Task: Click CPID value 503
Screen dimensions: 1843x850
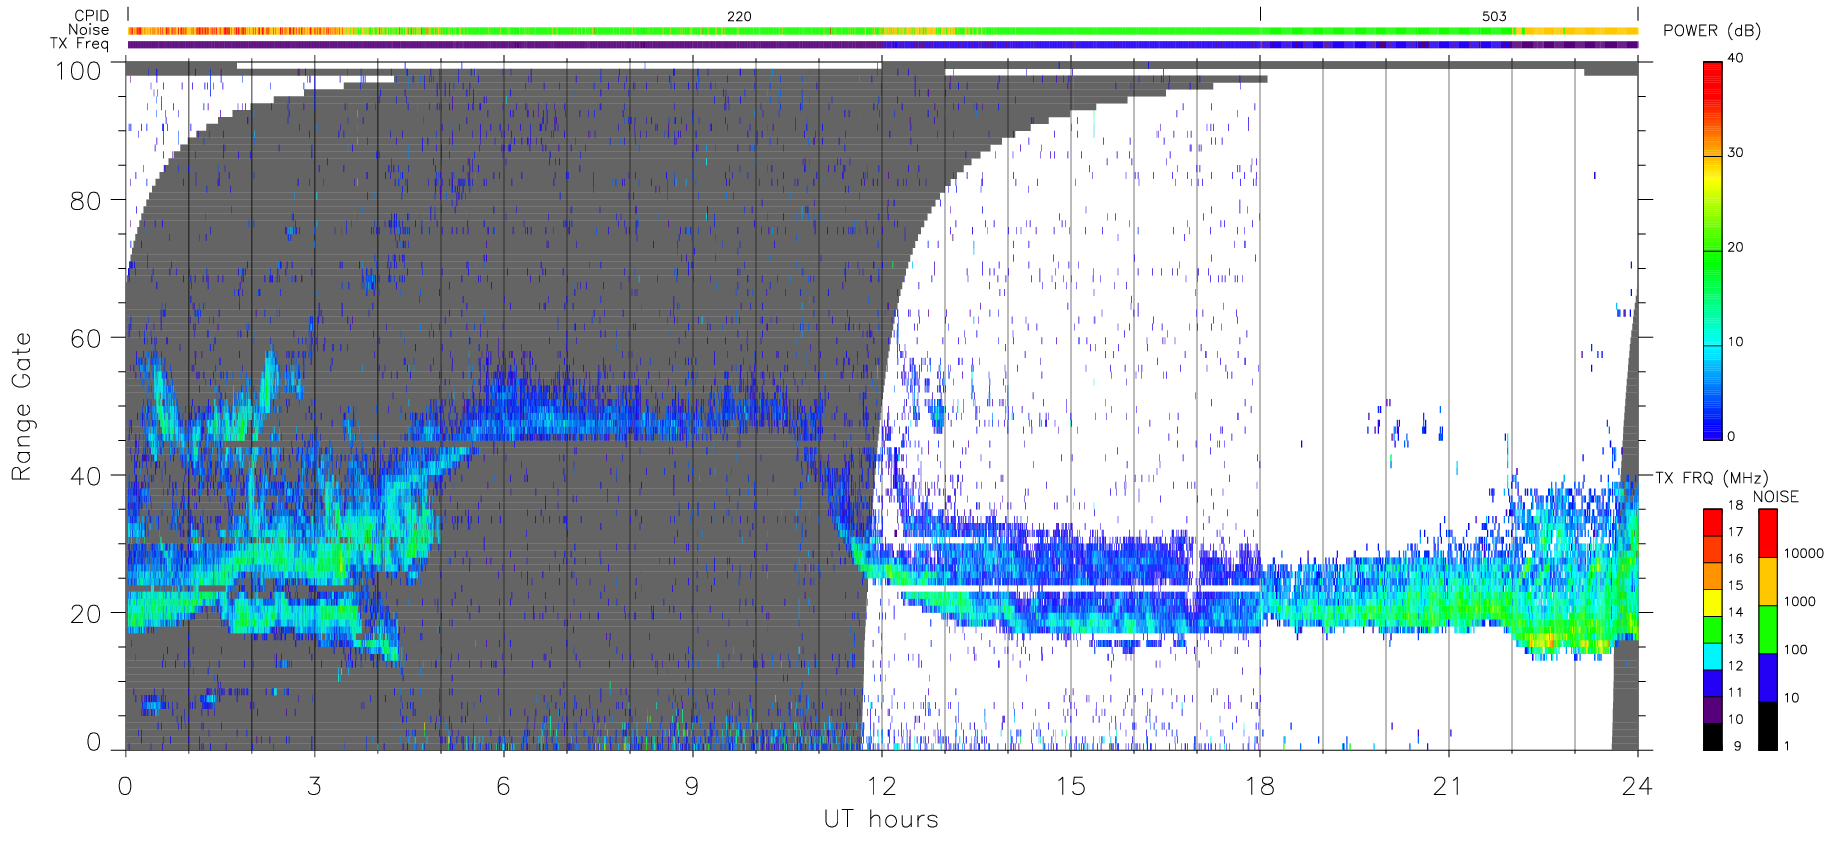Action: tap(1494, 17)
